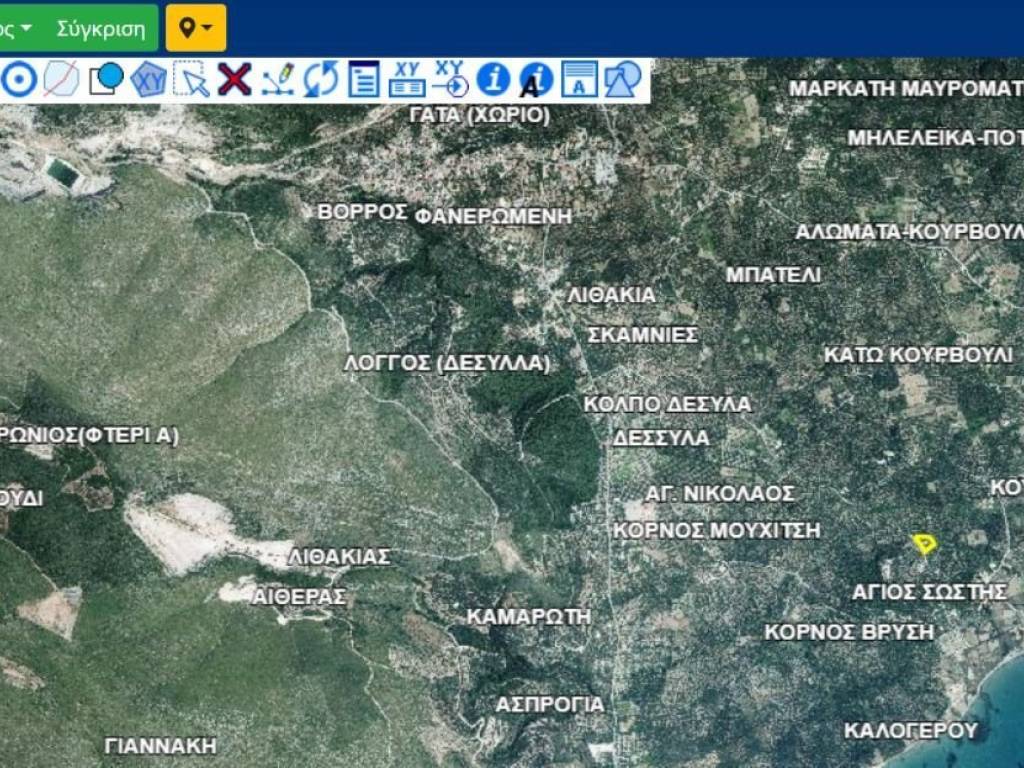The height and width of the screenshot is (768, 1024).
Task: Select the crossed-out polygon tool
Action: pyautogui.click(x=61, y=79)
